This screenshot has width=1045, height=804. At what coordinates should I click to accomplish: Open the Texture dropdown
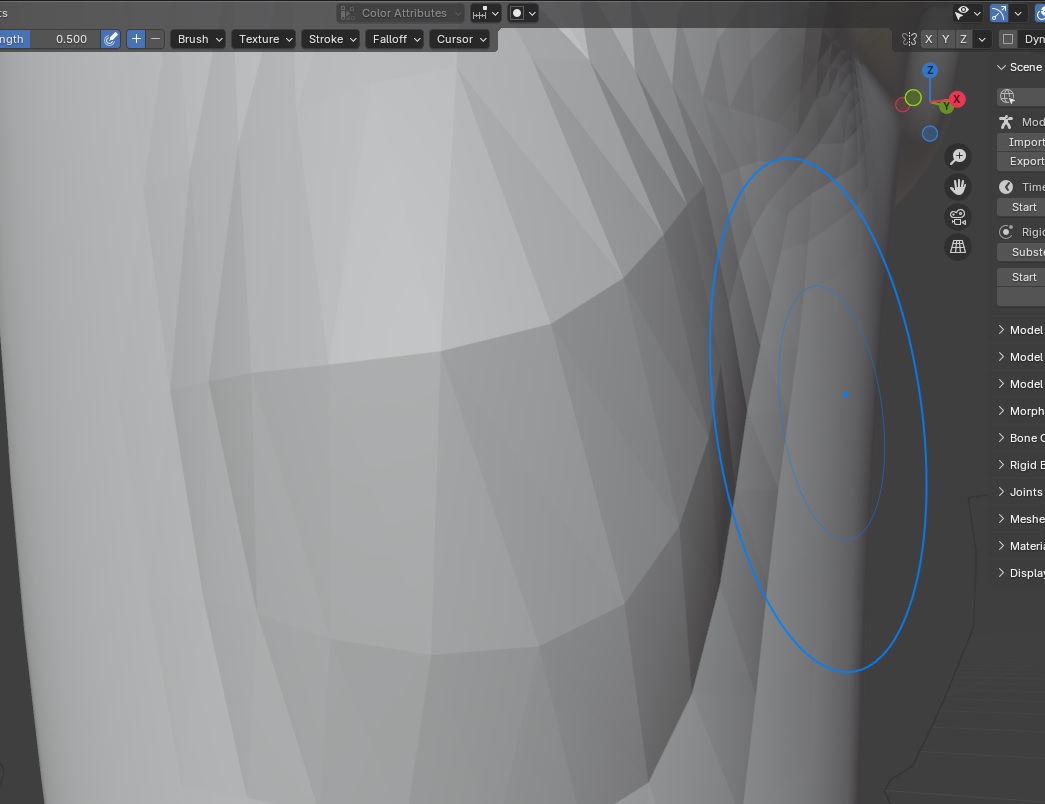pyautogui.click(x=265, y=39)
